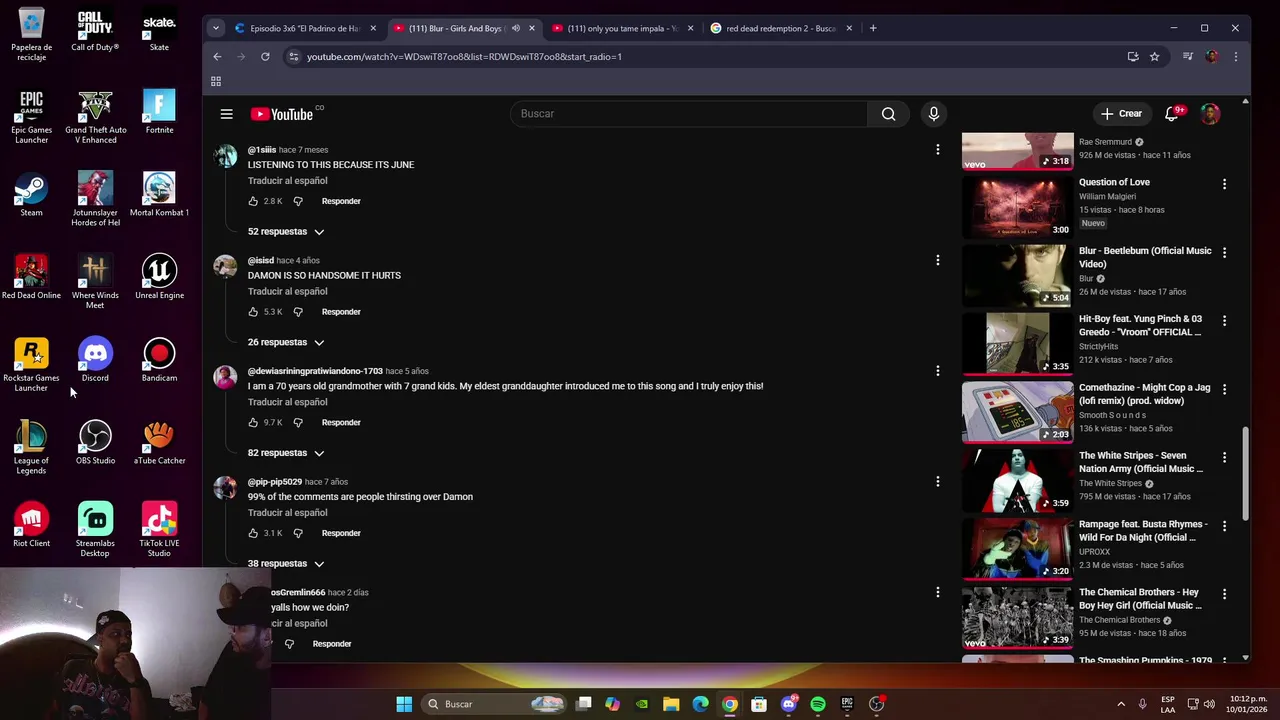Screen dimensions: 1280x720
Task: Reload the page in Chrome
Action: [265, 57]
